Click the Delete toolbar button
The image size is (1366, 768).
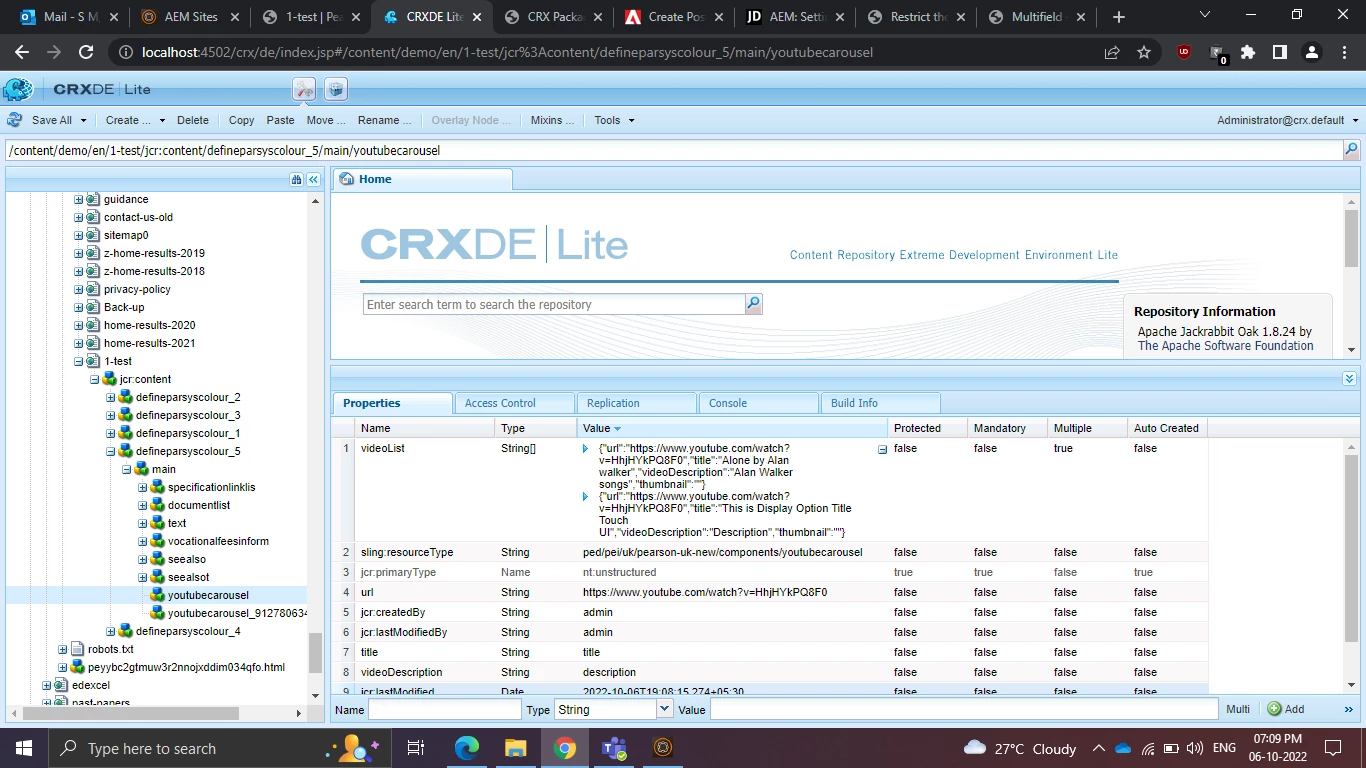(x=193, y=120)
